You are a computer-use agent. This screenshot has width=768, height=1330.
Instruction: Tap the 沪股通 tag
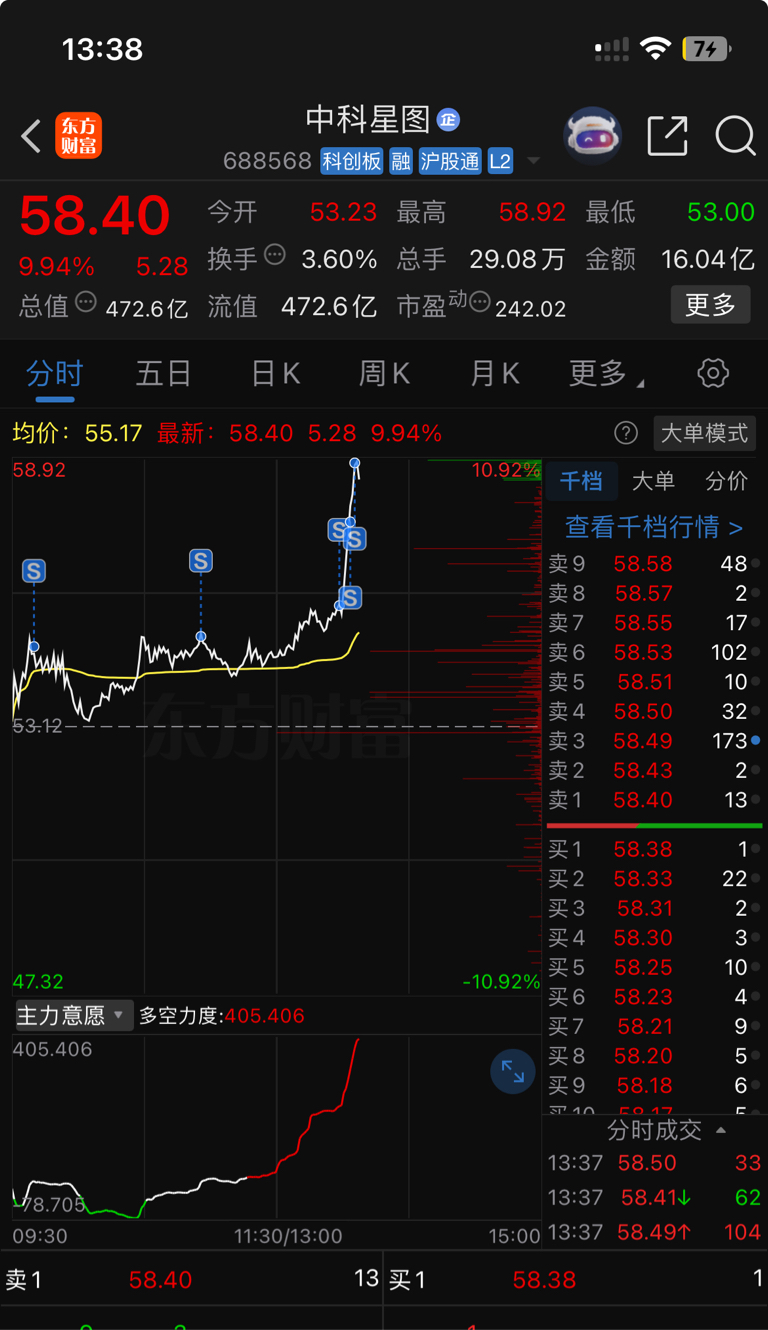(x=450, y=161)
